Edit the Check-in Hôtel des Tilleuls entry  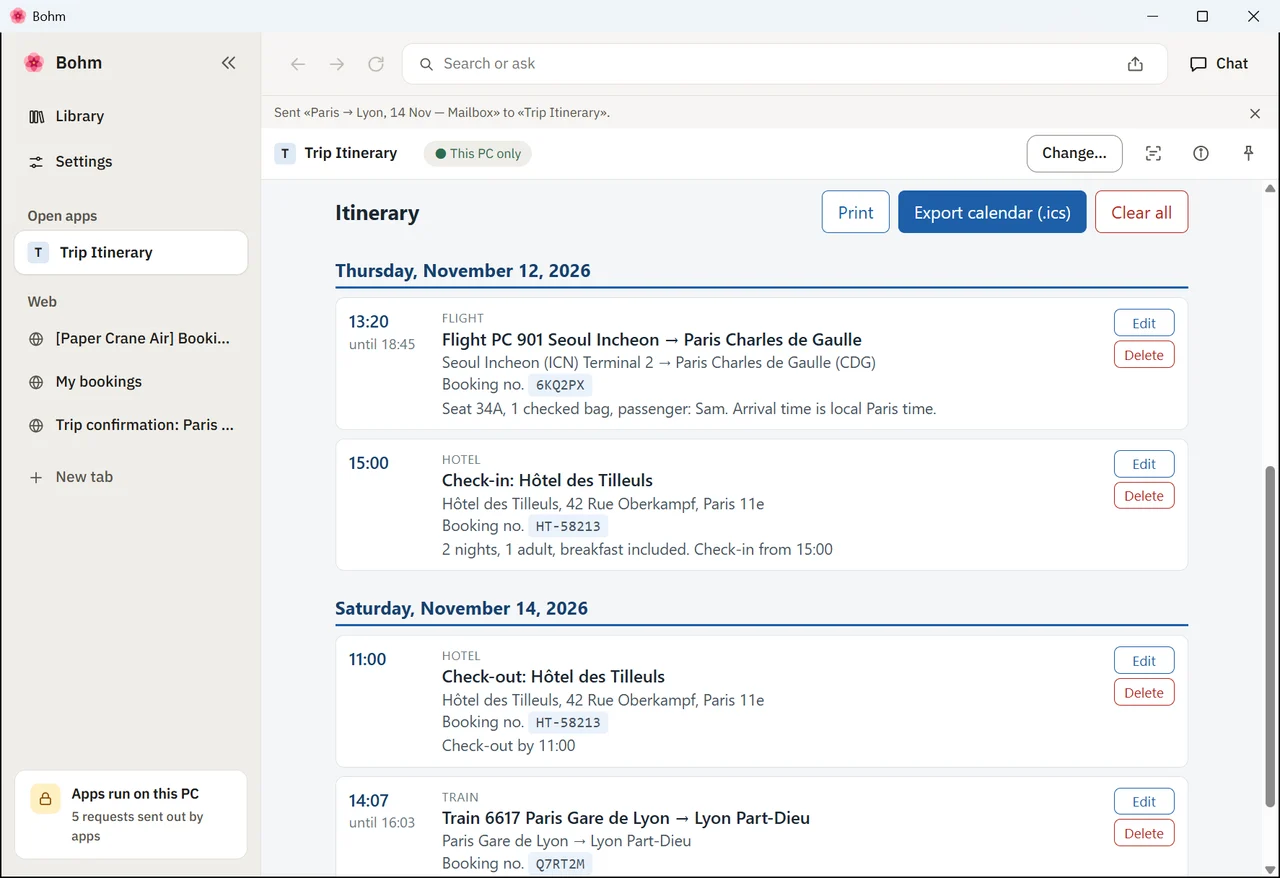point(1144,464)
